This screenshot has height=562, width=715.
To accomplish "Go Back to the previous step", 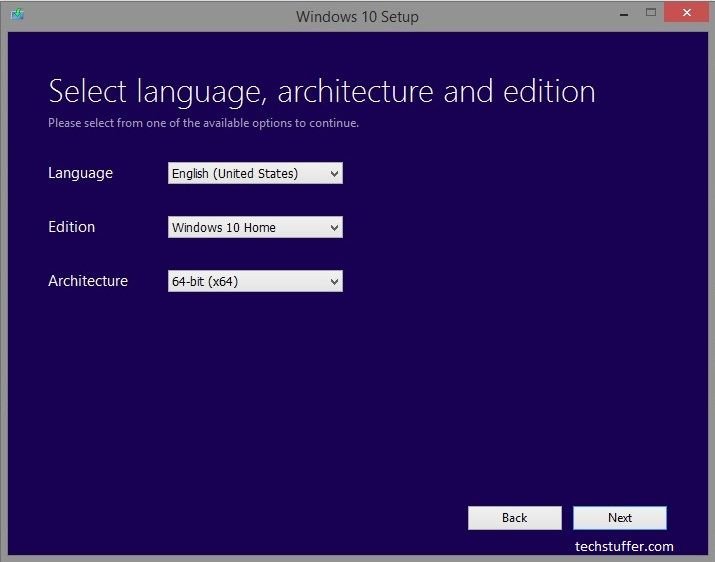I will point(515,518).
